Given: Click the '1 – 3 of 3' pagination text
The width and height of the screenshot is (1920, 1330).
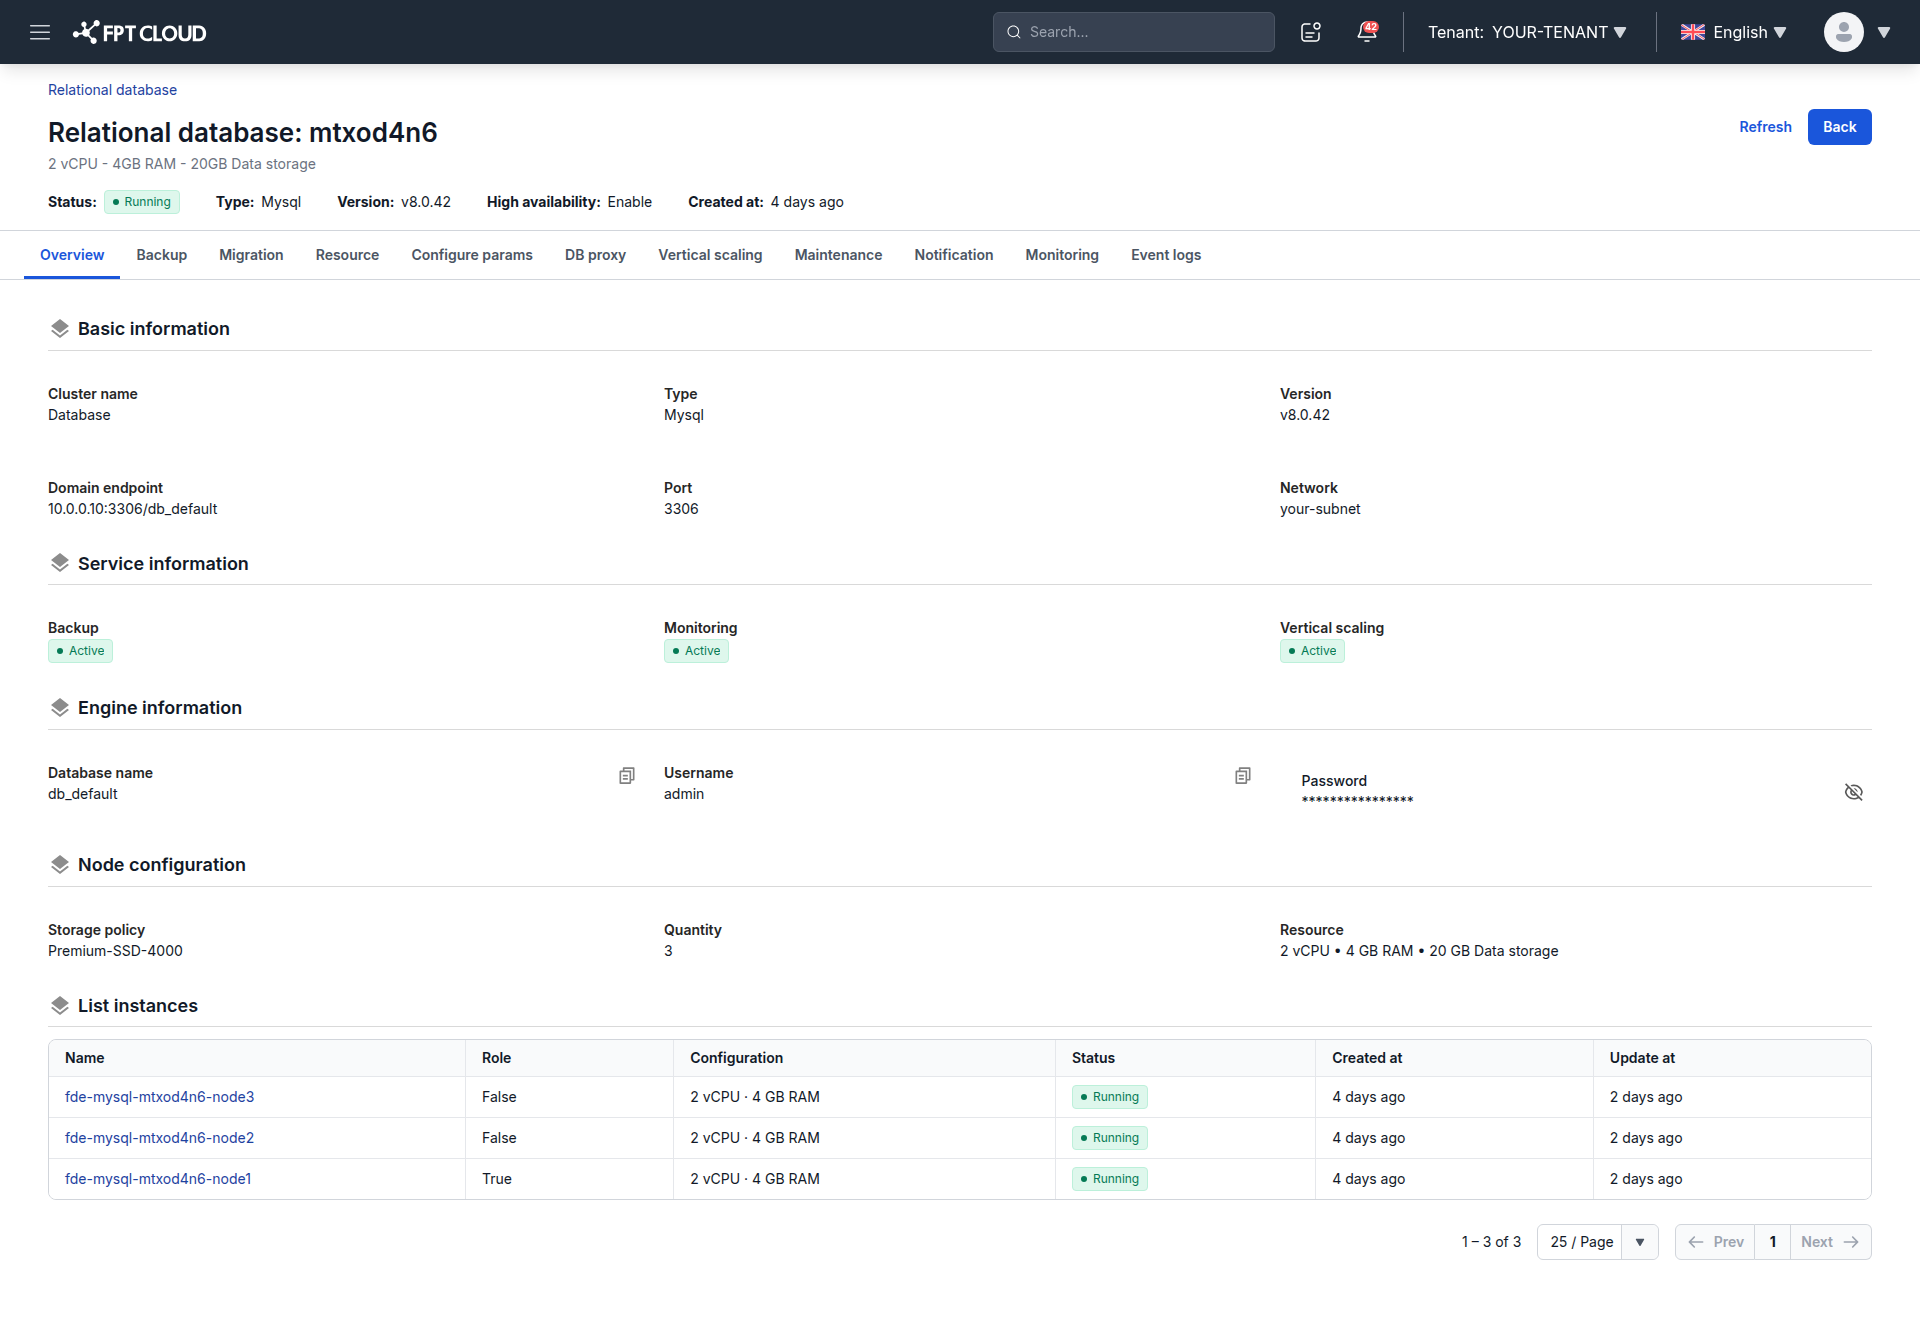Looking at the screenshot, I should 1491,1242.
